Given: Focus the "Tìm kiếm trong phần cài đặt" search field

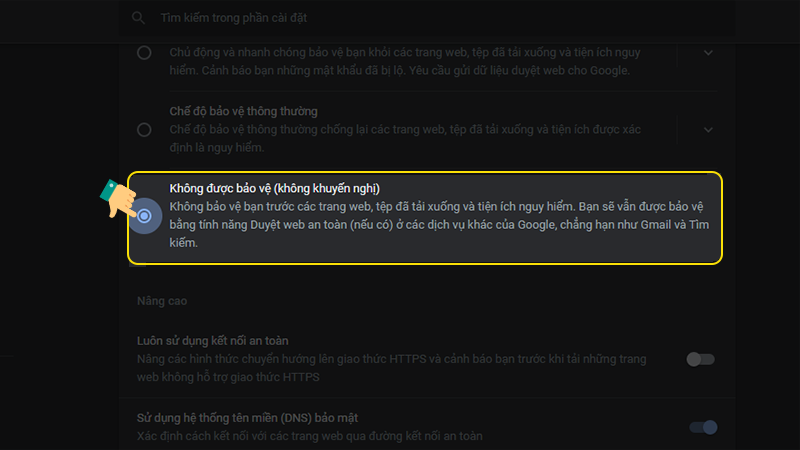Looking at the screenshot, I should [428, 18].
